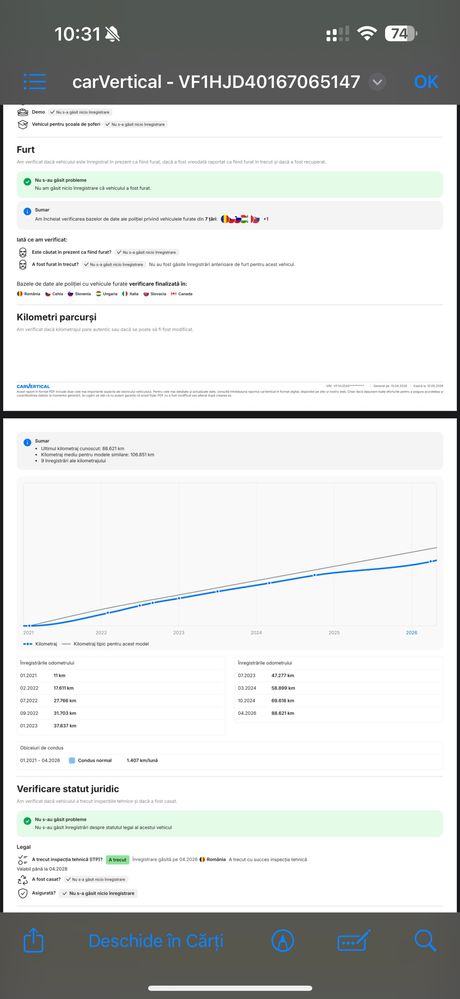The image size is (460, 999).
Task: Expand the document title dropdown chevron
Action: click(x=377, y=82)
